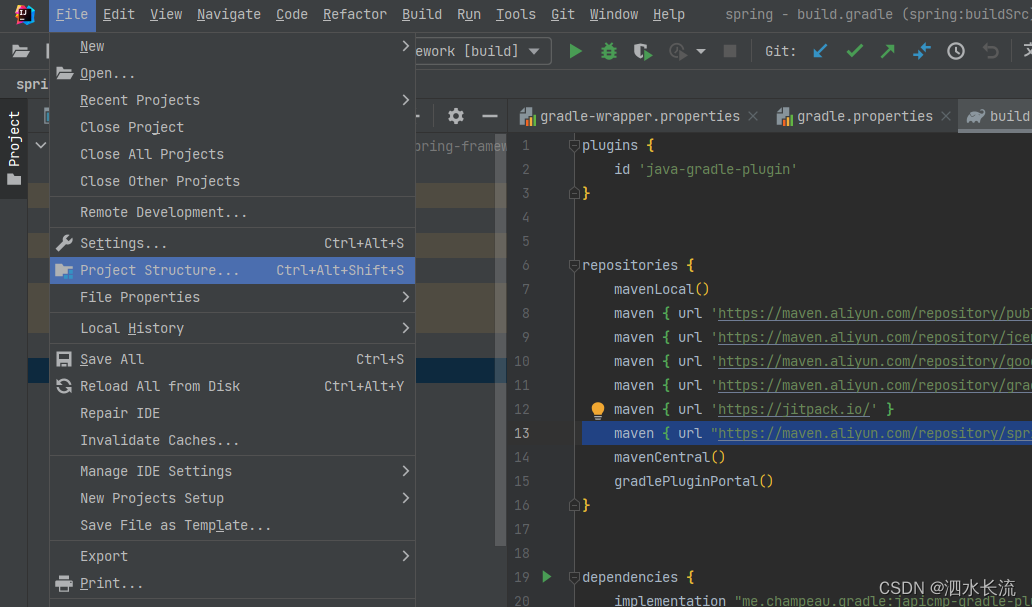Start debugging with the bug icon
This screenshot has height=607, width=1032.
tap(609, 51)
